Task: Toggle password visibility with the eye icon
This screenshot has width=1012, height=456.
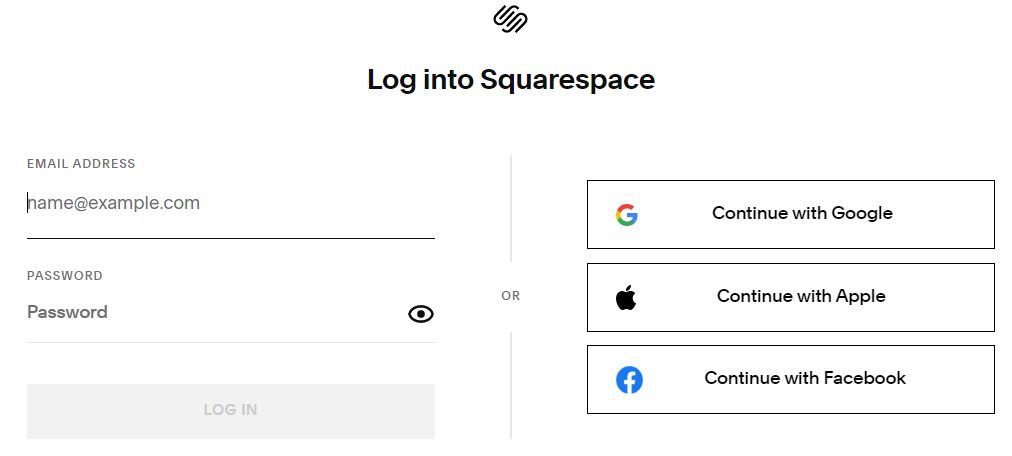Action: [421, 314]
